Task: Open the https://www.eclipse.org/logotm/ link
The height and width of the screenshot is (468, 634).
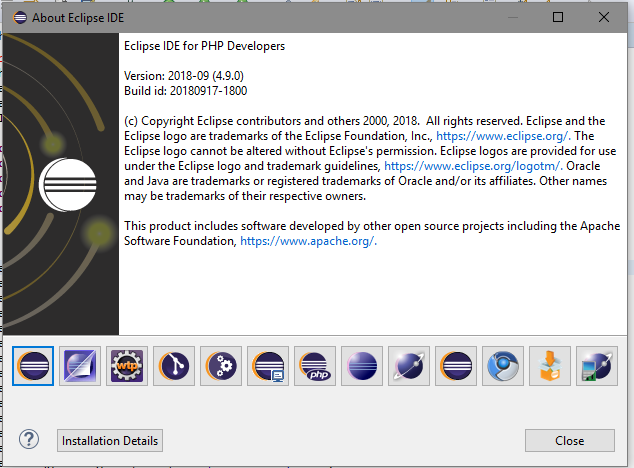Action: (473, 166)
